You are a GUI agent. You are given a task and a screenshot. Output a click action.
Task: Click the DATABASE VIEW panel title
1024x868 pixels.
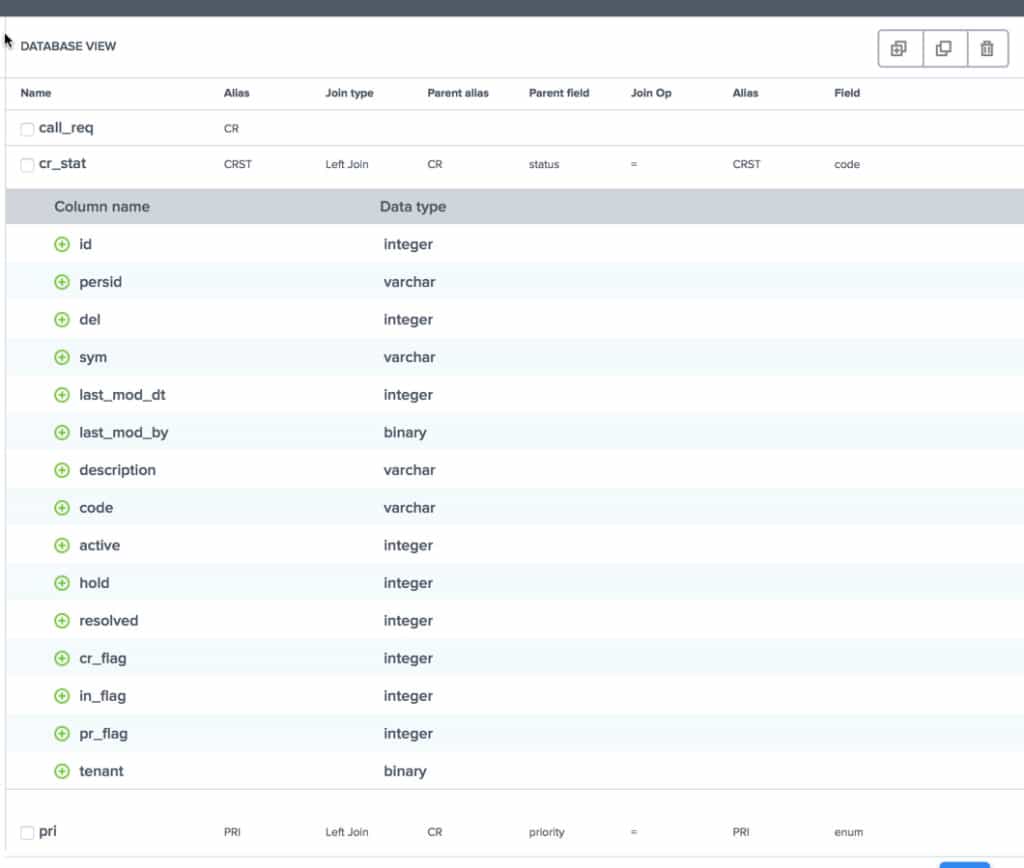pyautogui.click(x=68, y=46)
